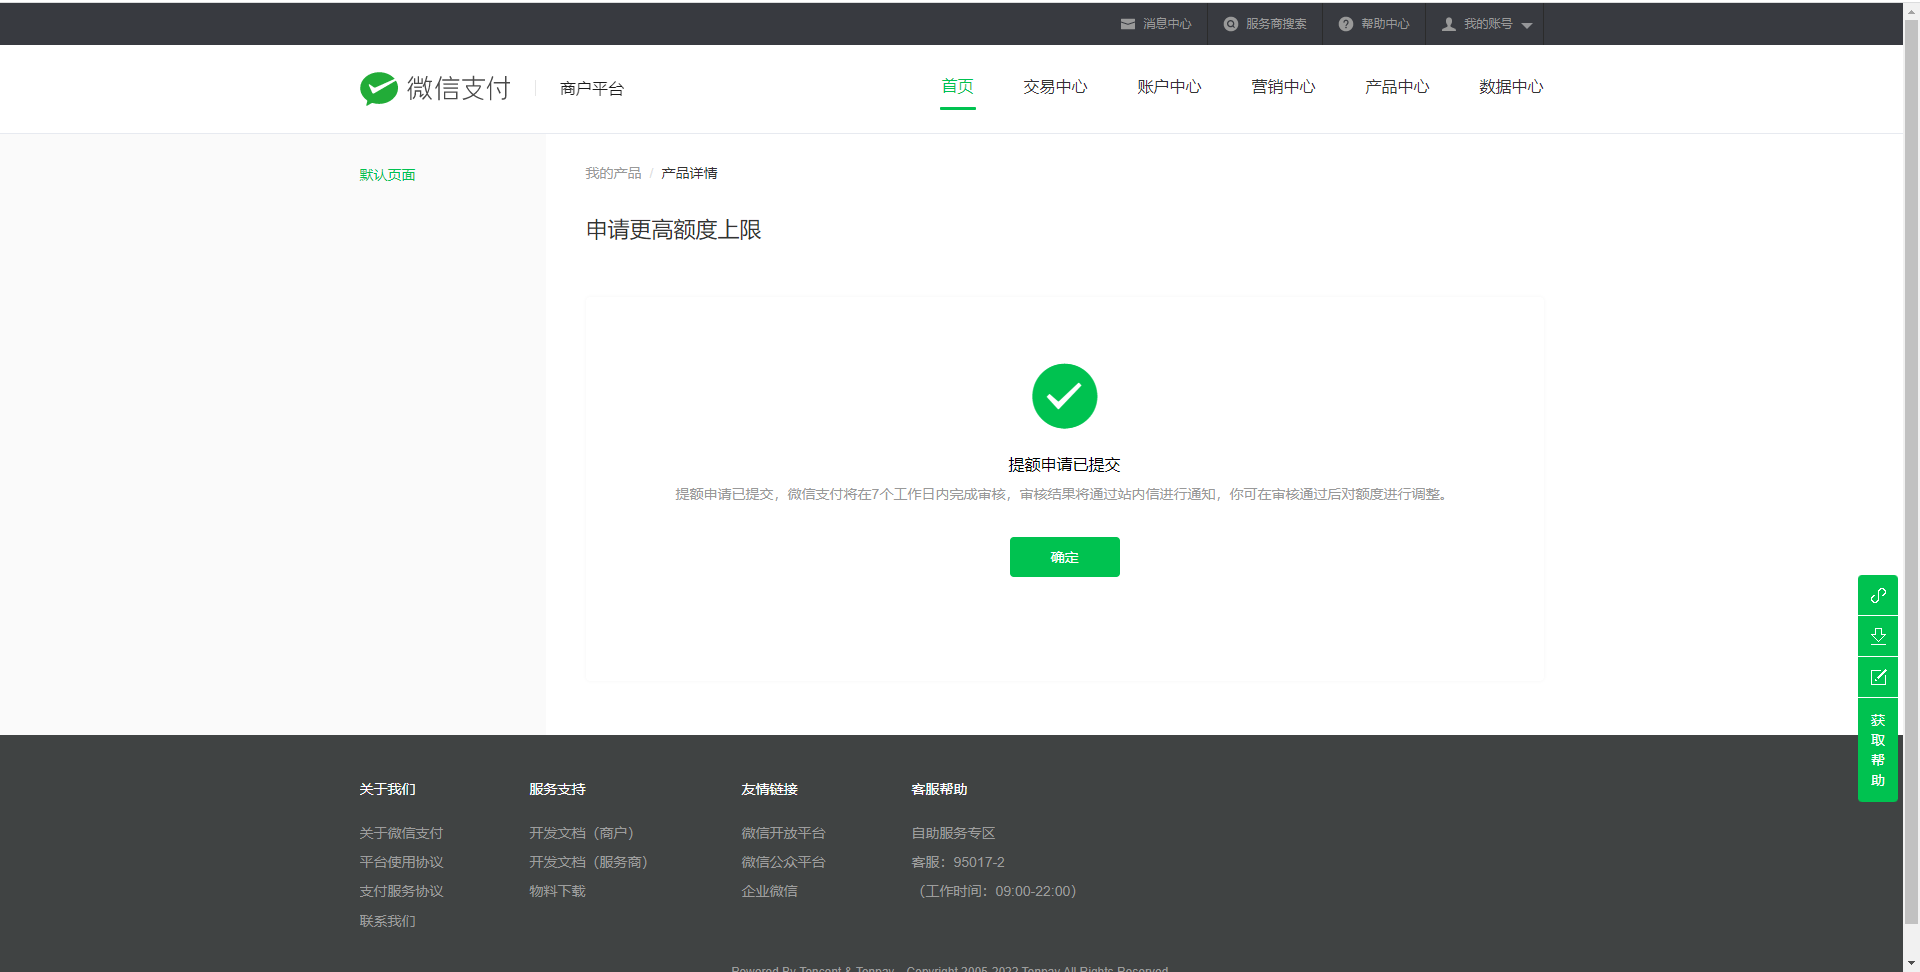
Task: Open 联系我们 footer link
Action: [x=387, y=921]
